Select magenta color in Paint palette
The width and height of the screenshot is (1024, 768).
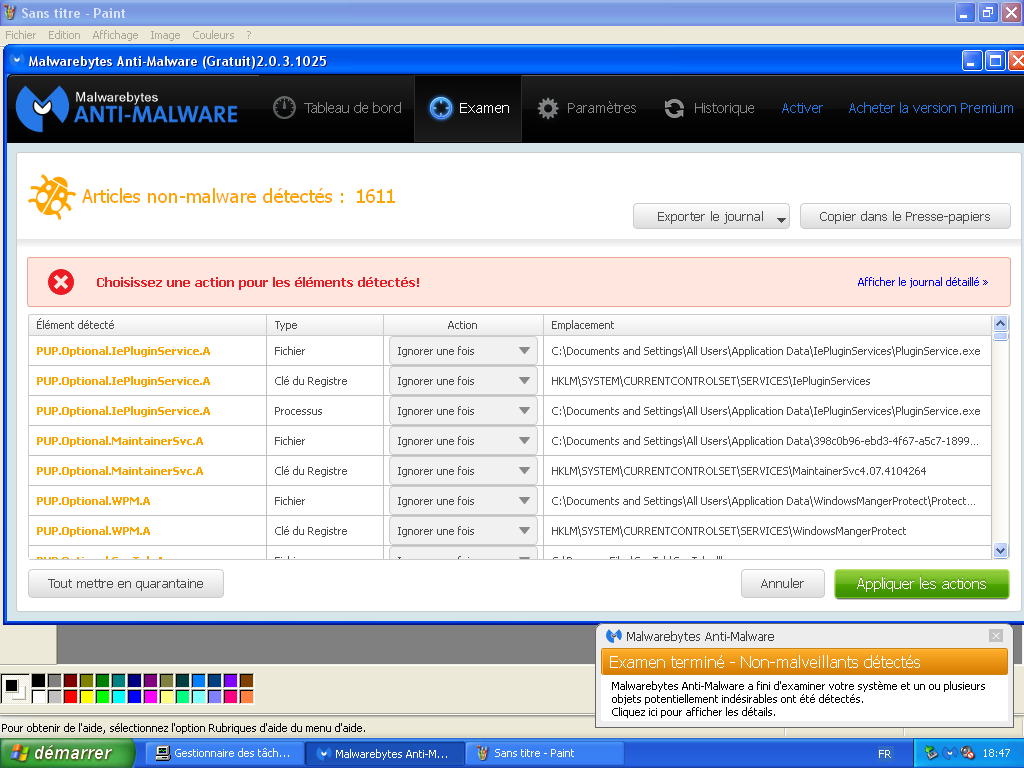(150, 697)
